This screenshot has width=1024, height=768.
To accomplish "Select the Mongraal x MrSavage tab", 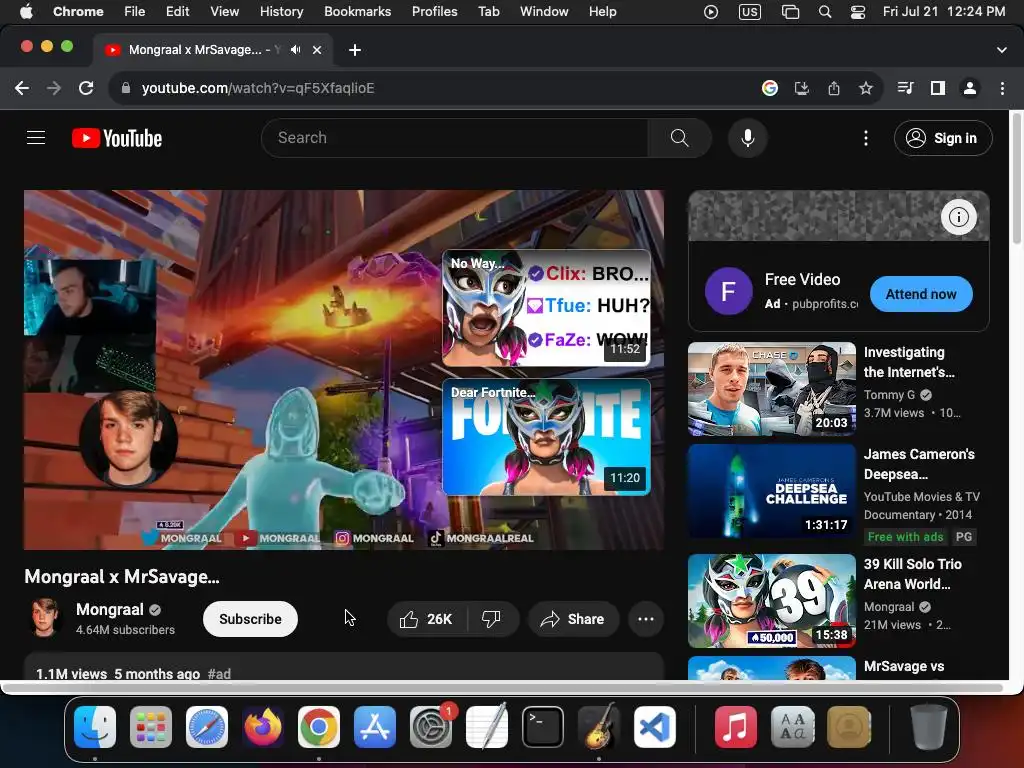I will 212,50.
